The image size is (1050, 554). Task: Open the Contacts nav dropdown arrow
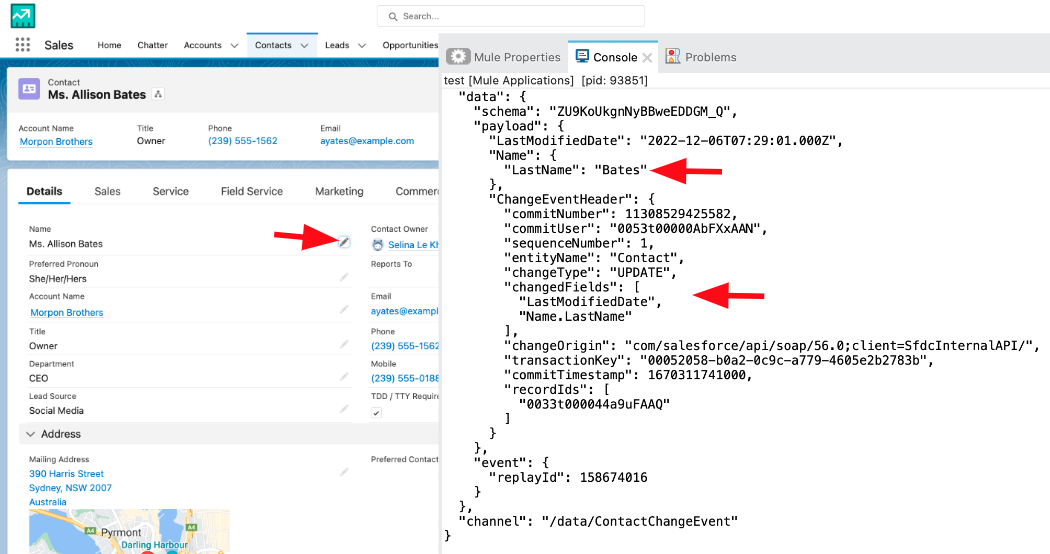(x=304, y=46)
